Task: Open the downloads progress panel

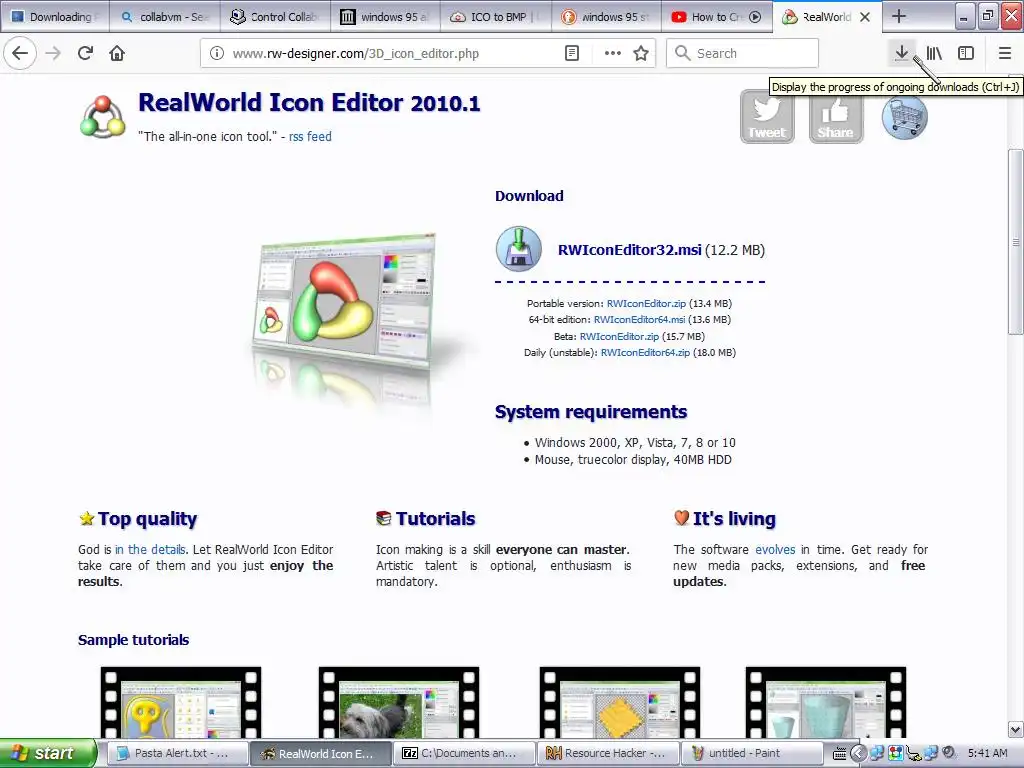Action: (901, 53)
